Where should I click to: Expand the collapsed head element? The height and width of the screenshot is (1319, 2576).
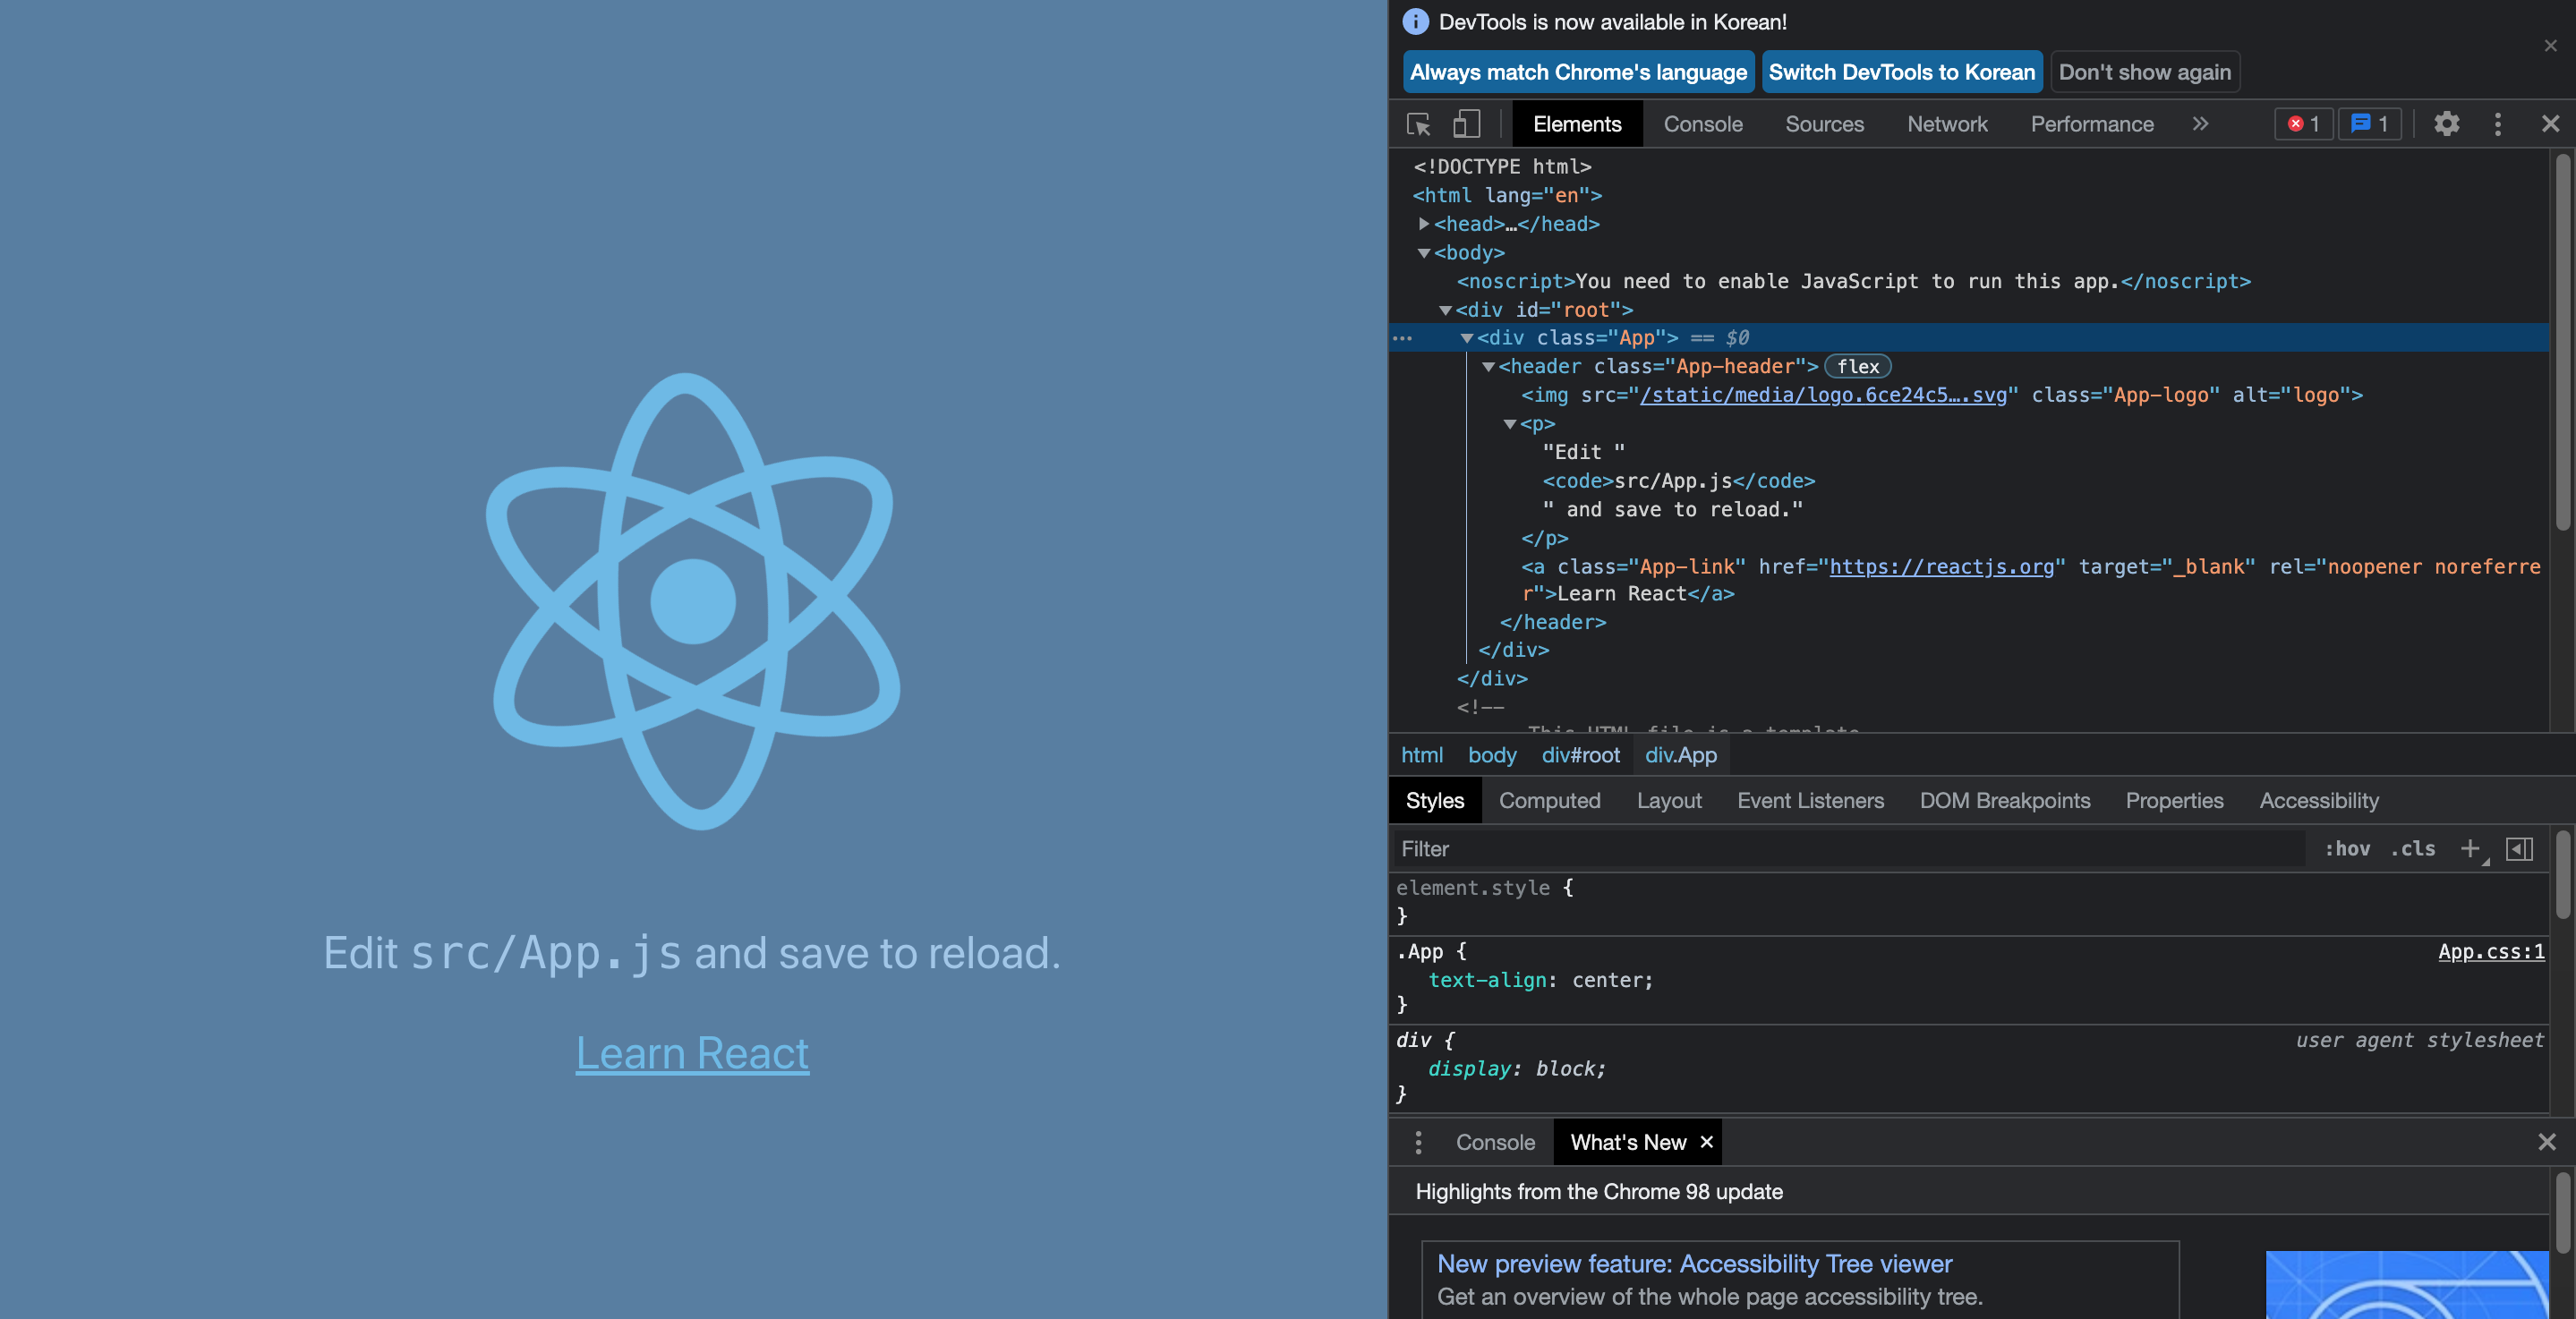(1424, 224)
